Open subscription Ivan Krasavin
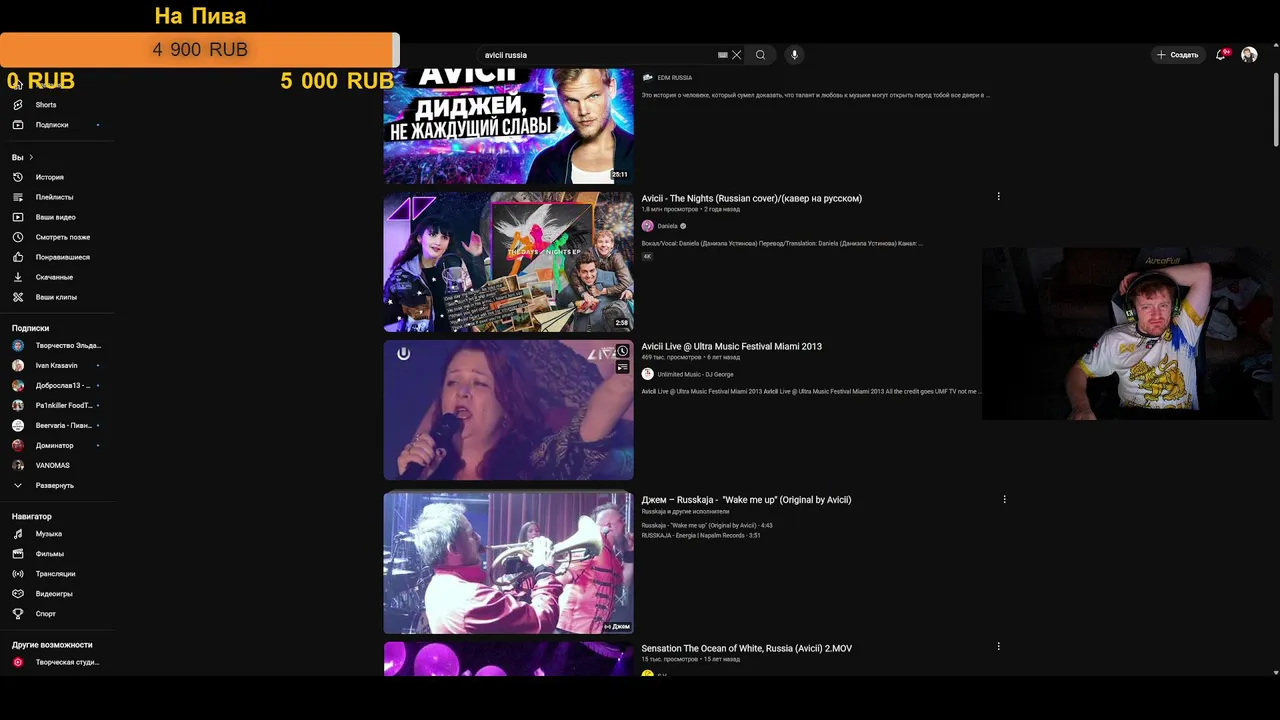1280x720 pixels. point(56,365)
